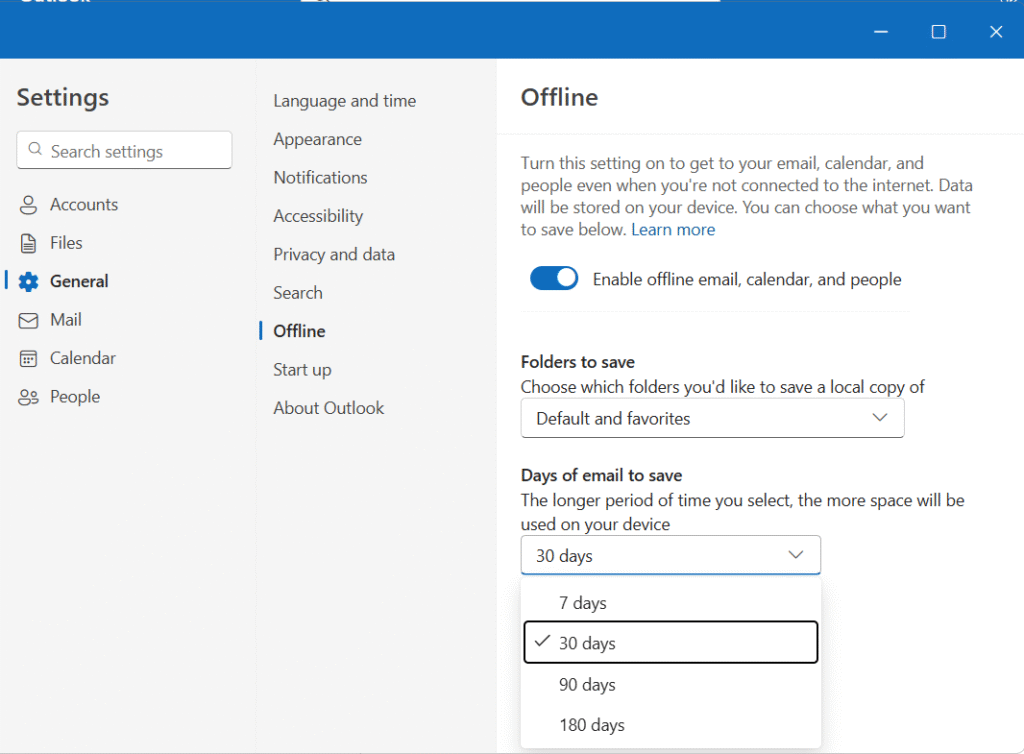Click the magnifier icon in search box
Viewport: 1024px width, 754px height.
36,151
